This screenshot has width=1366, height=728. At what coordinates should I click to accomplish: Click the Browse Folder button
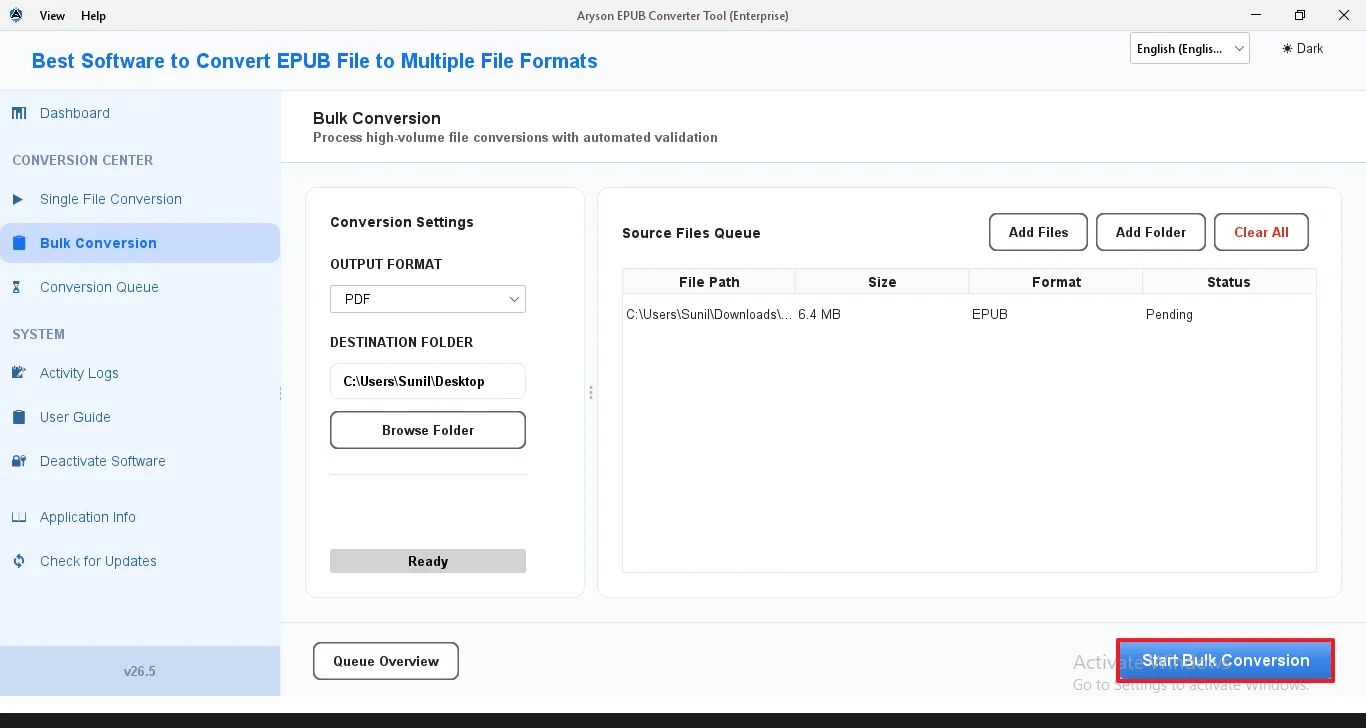point(428,430)
